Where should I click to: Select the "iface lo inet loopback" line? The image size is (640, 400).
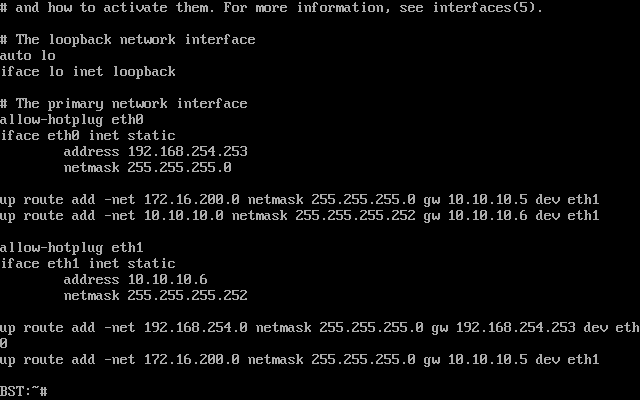(x=88, y=72)
